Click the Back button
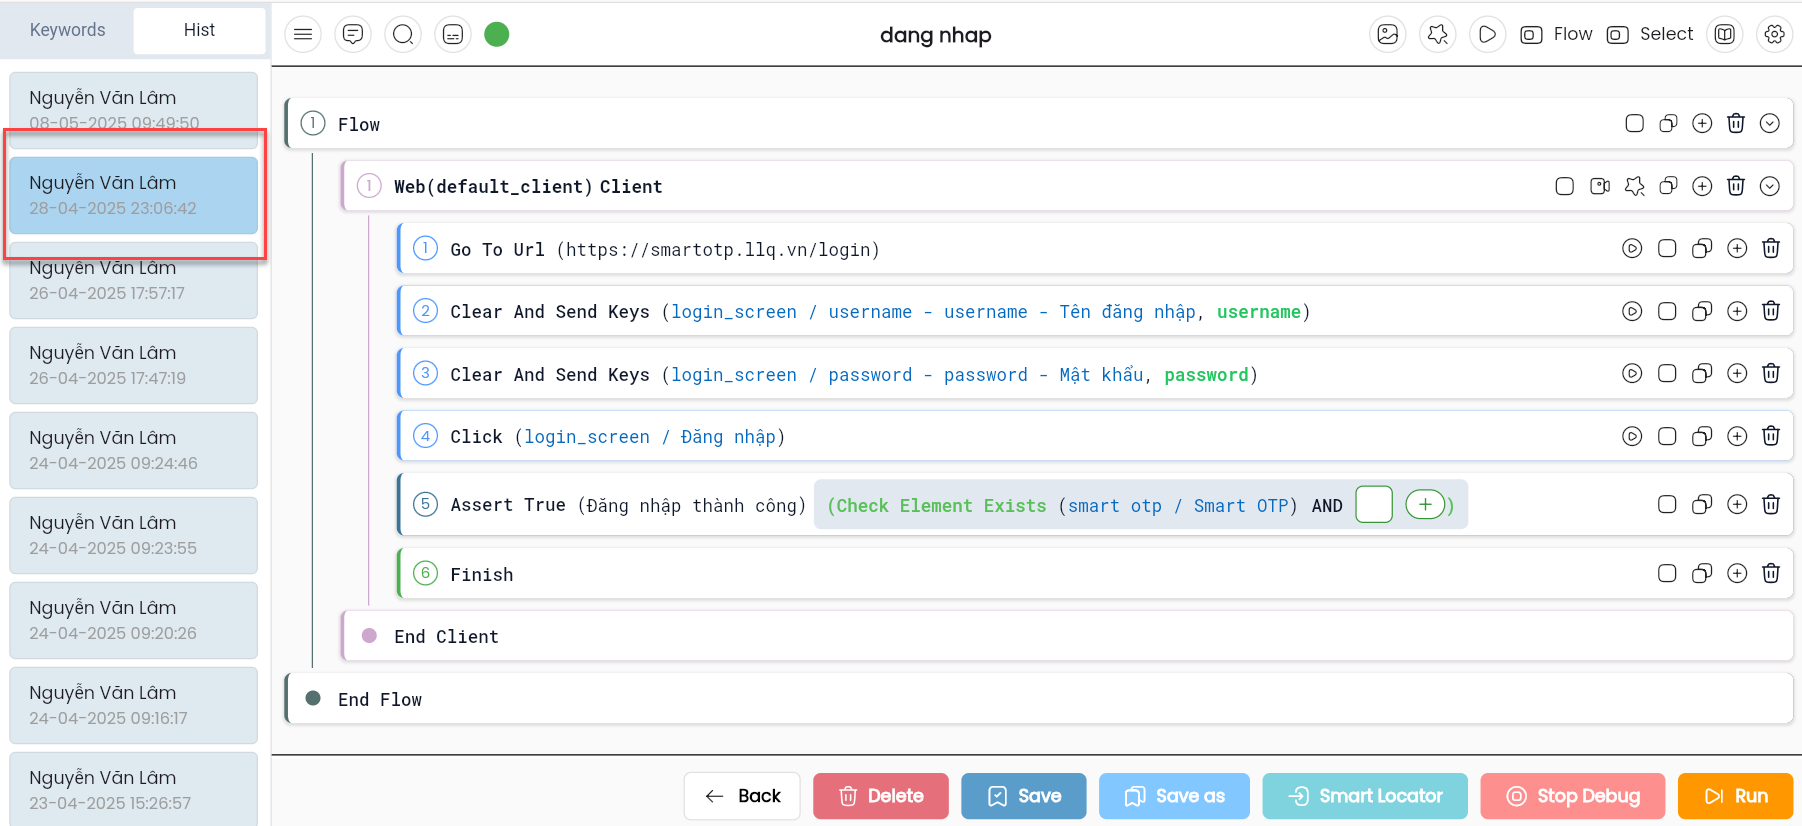This screenshot has width=1802, height=826. point(742,796)
